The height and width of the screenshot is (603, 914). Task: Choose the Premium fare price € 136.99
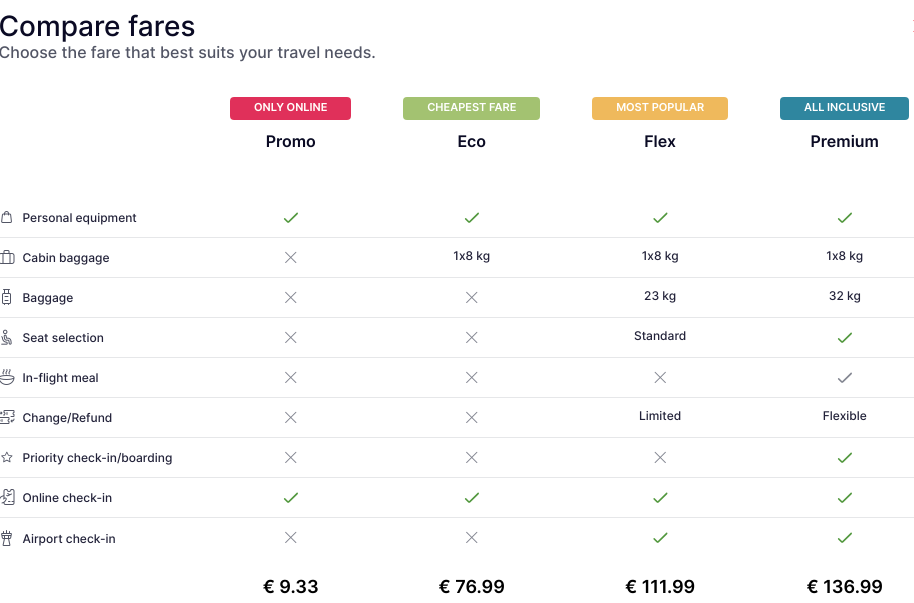point(845,586)
